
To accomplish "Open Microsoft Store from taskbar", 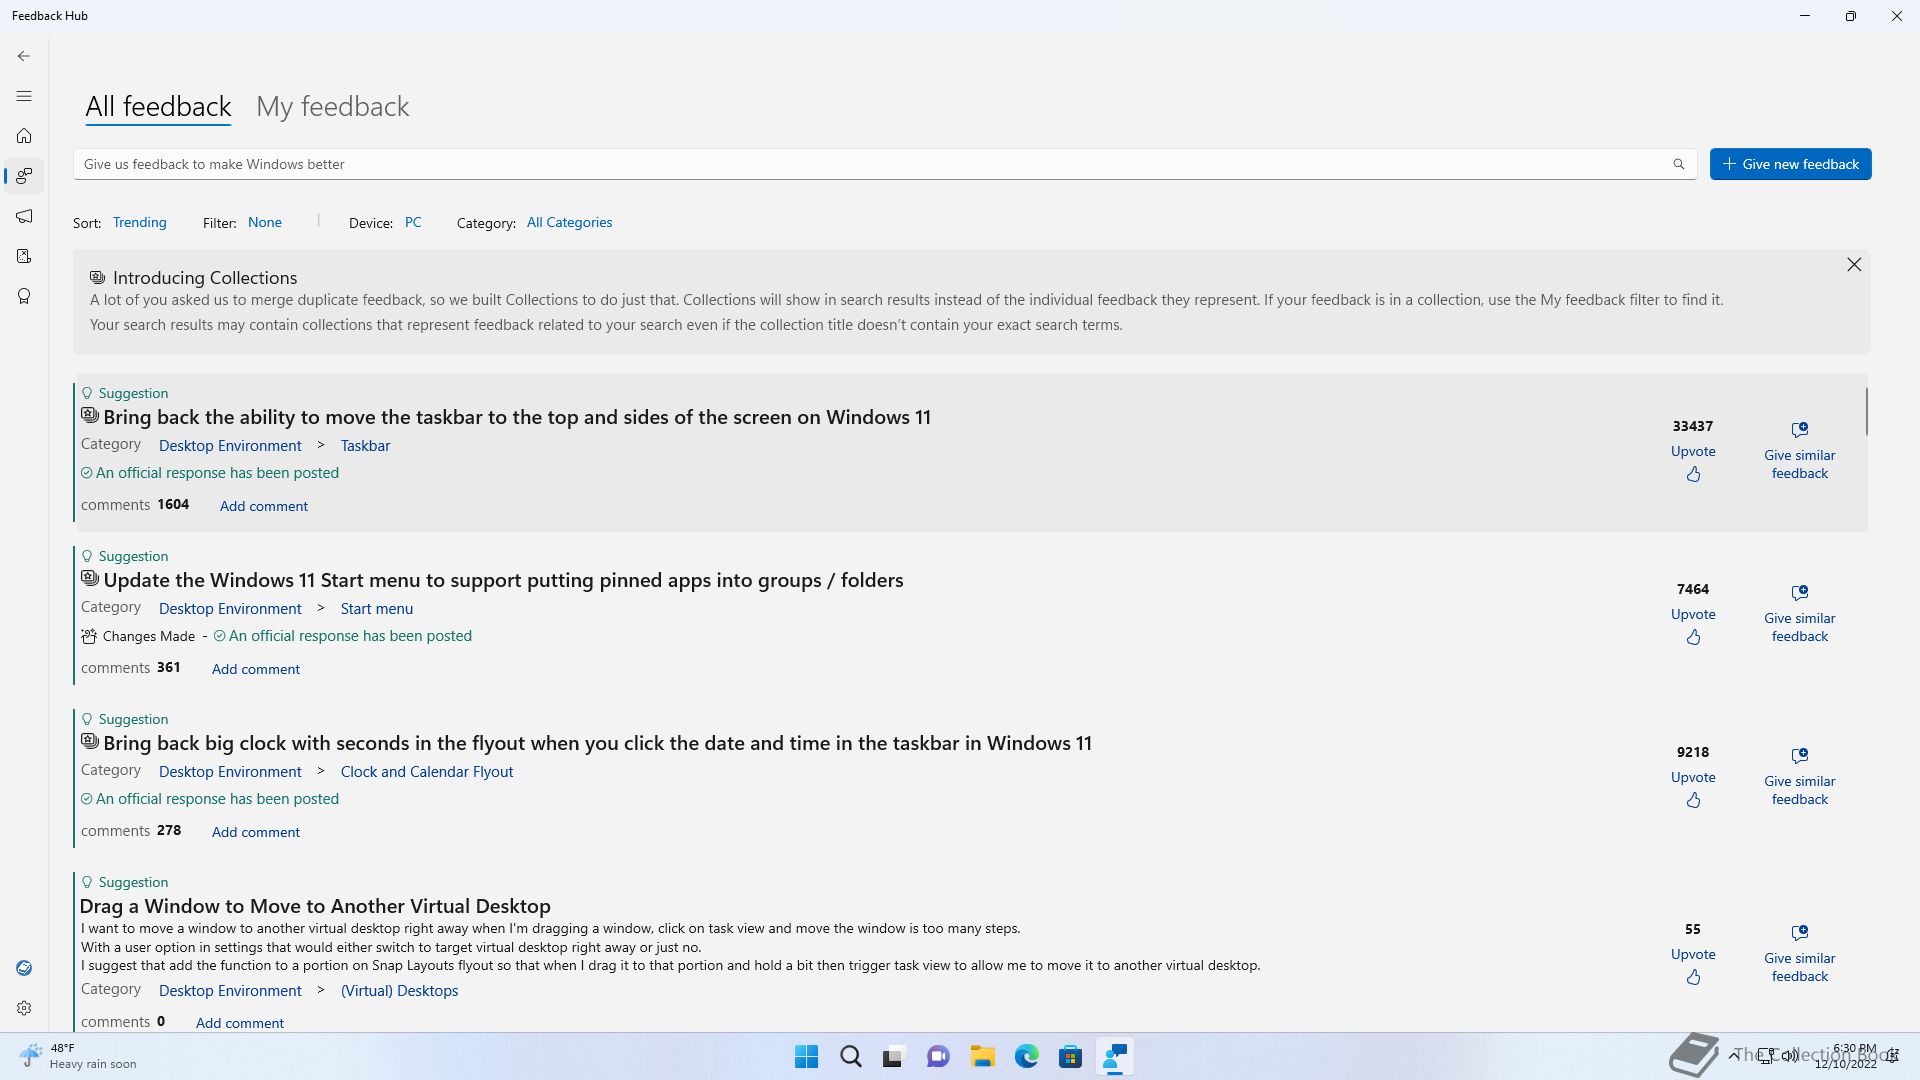I will (1070, 1057).
